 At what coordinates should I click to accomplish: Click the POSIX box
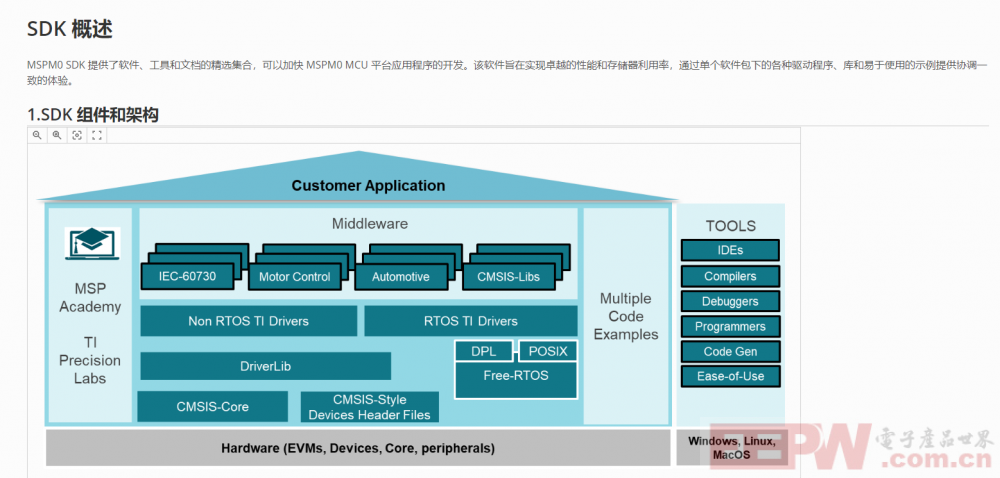tap(548, 351)
